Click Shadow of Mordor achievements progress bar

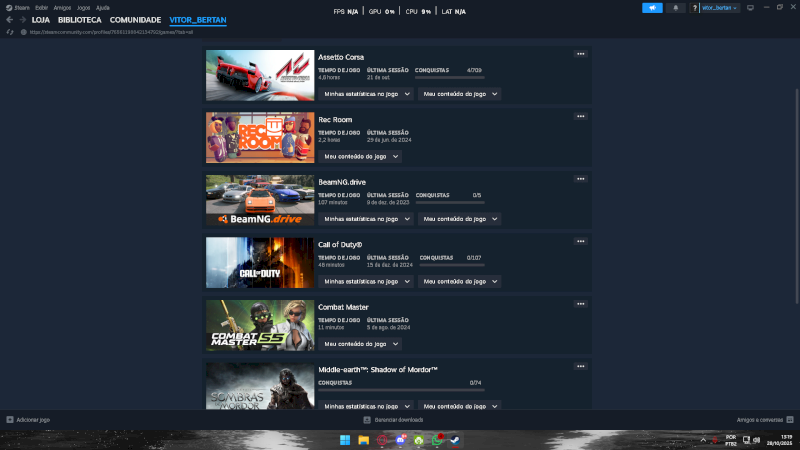click(401, 390)
